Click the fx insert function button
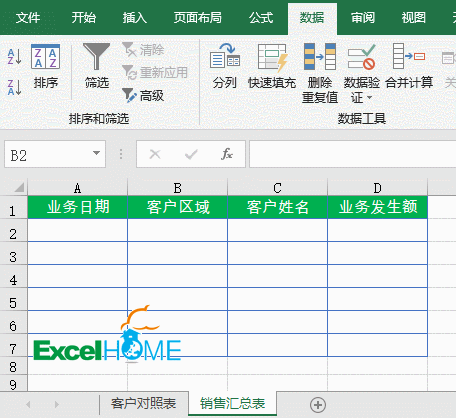 pos(227,154)
